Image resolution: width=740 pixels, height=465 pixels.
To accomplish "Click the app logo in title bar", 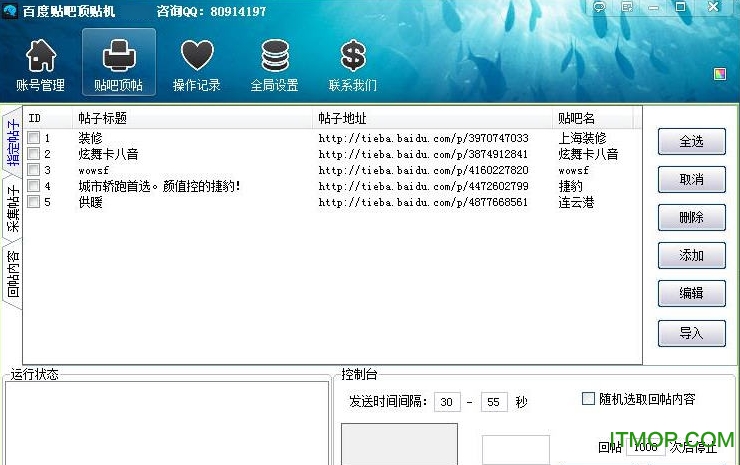I will pyautogui.click(x=9, y=10).
